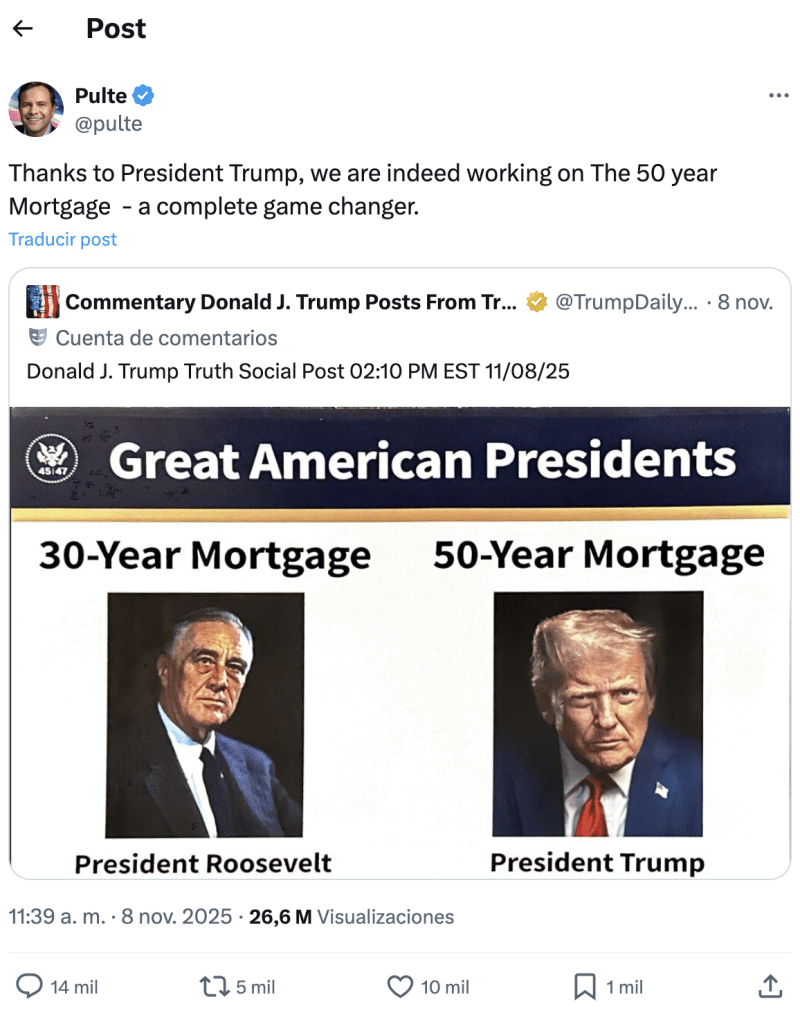Click the back arrow icon
This screenshot has width=800, height=1024.
tap(23, 28)
